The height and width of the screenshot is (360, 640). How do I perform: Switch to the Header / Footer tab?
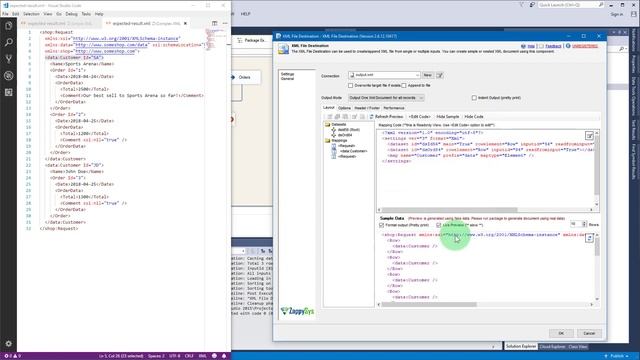coord(367,108)
